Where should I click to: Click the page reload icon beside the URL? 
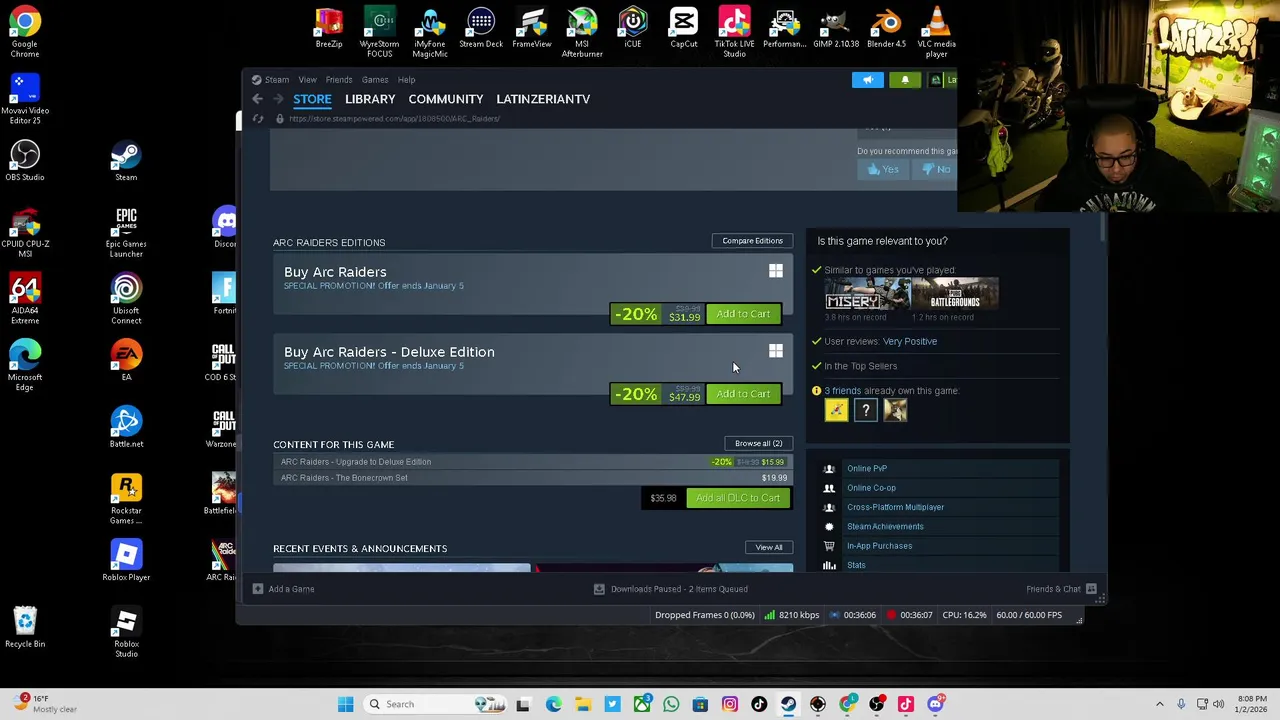pyautogui.click(x=258, y=118)
